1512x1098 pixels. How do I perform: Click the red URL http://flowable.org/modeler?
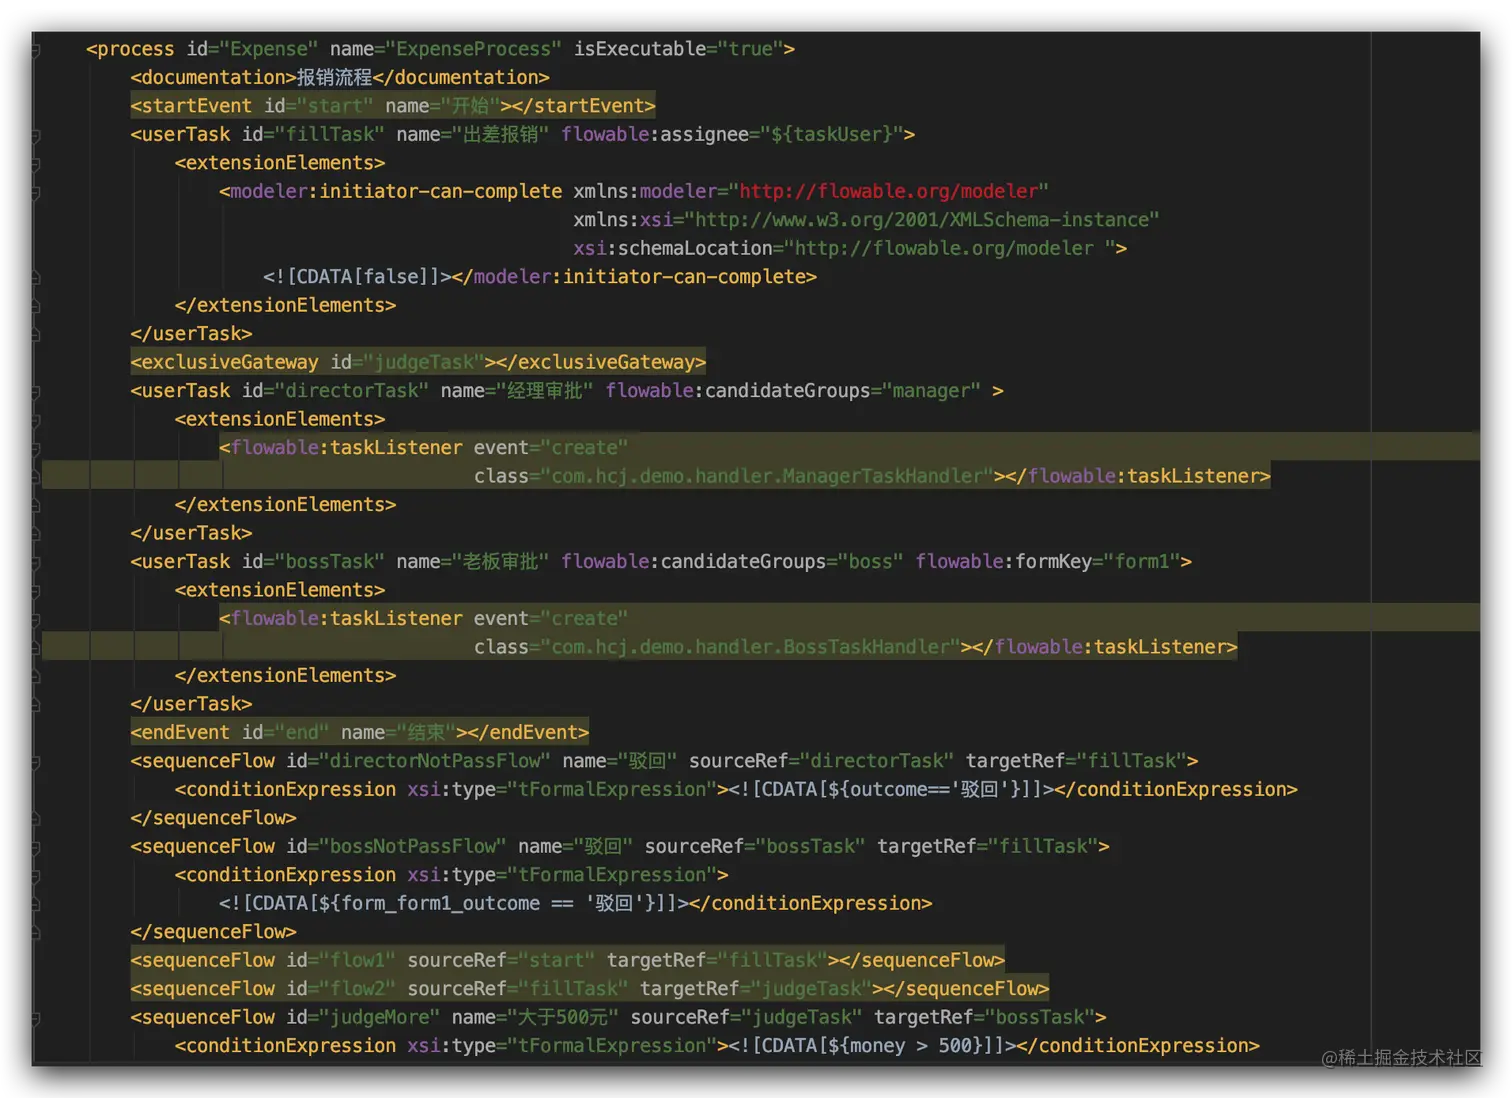[x=889, y=191]
